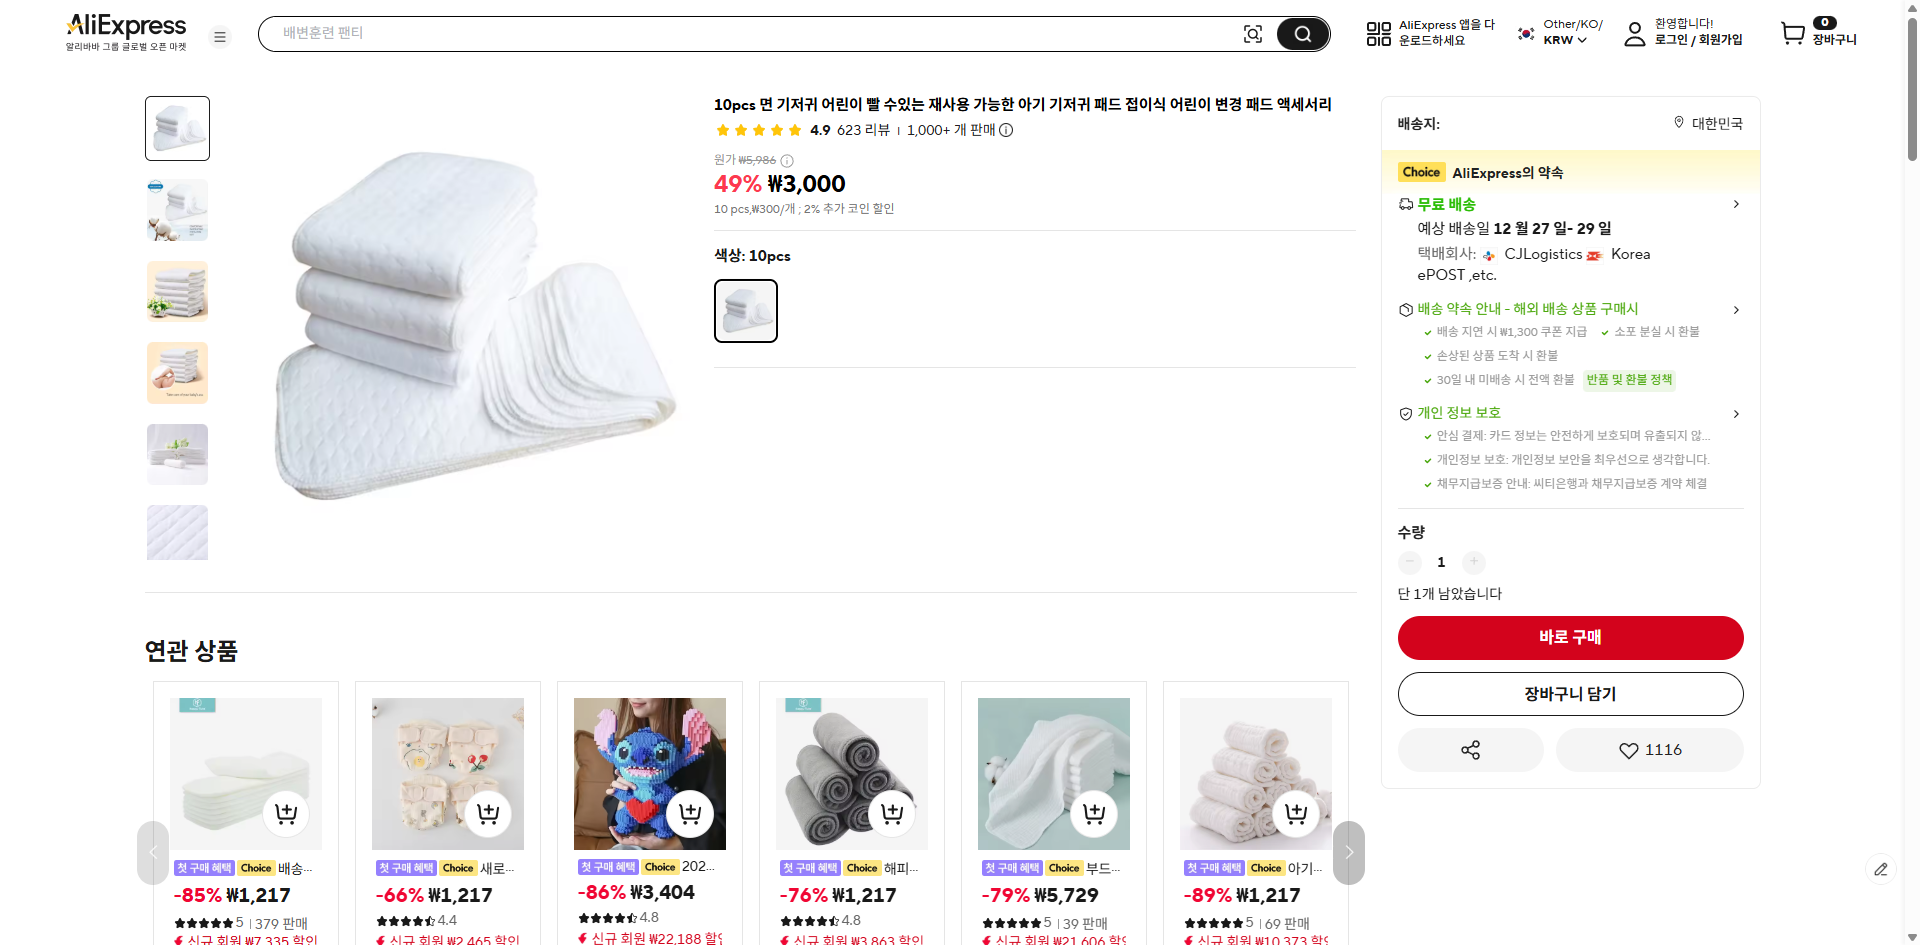Select the 10pcs color variant swatch
Image resolution: width=1920 pixels, height=945 pixels.
click(x=746, y=311)
